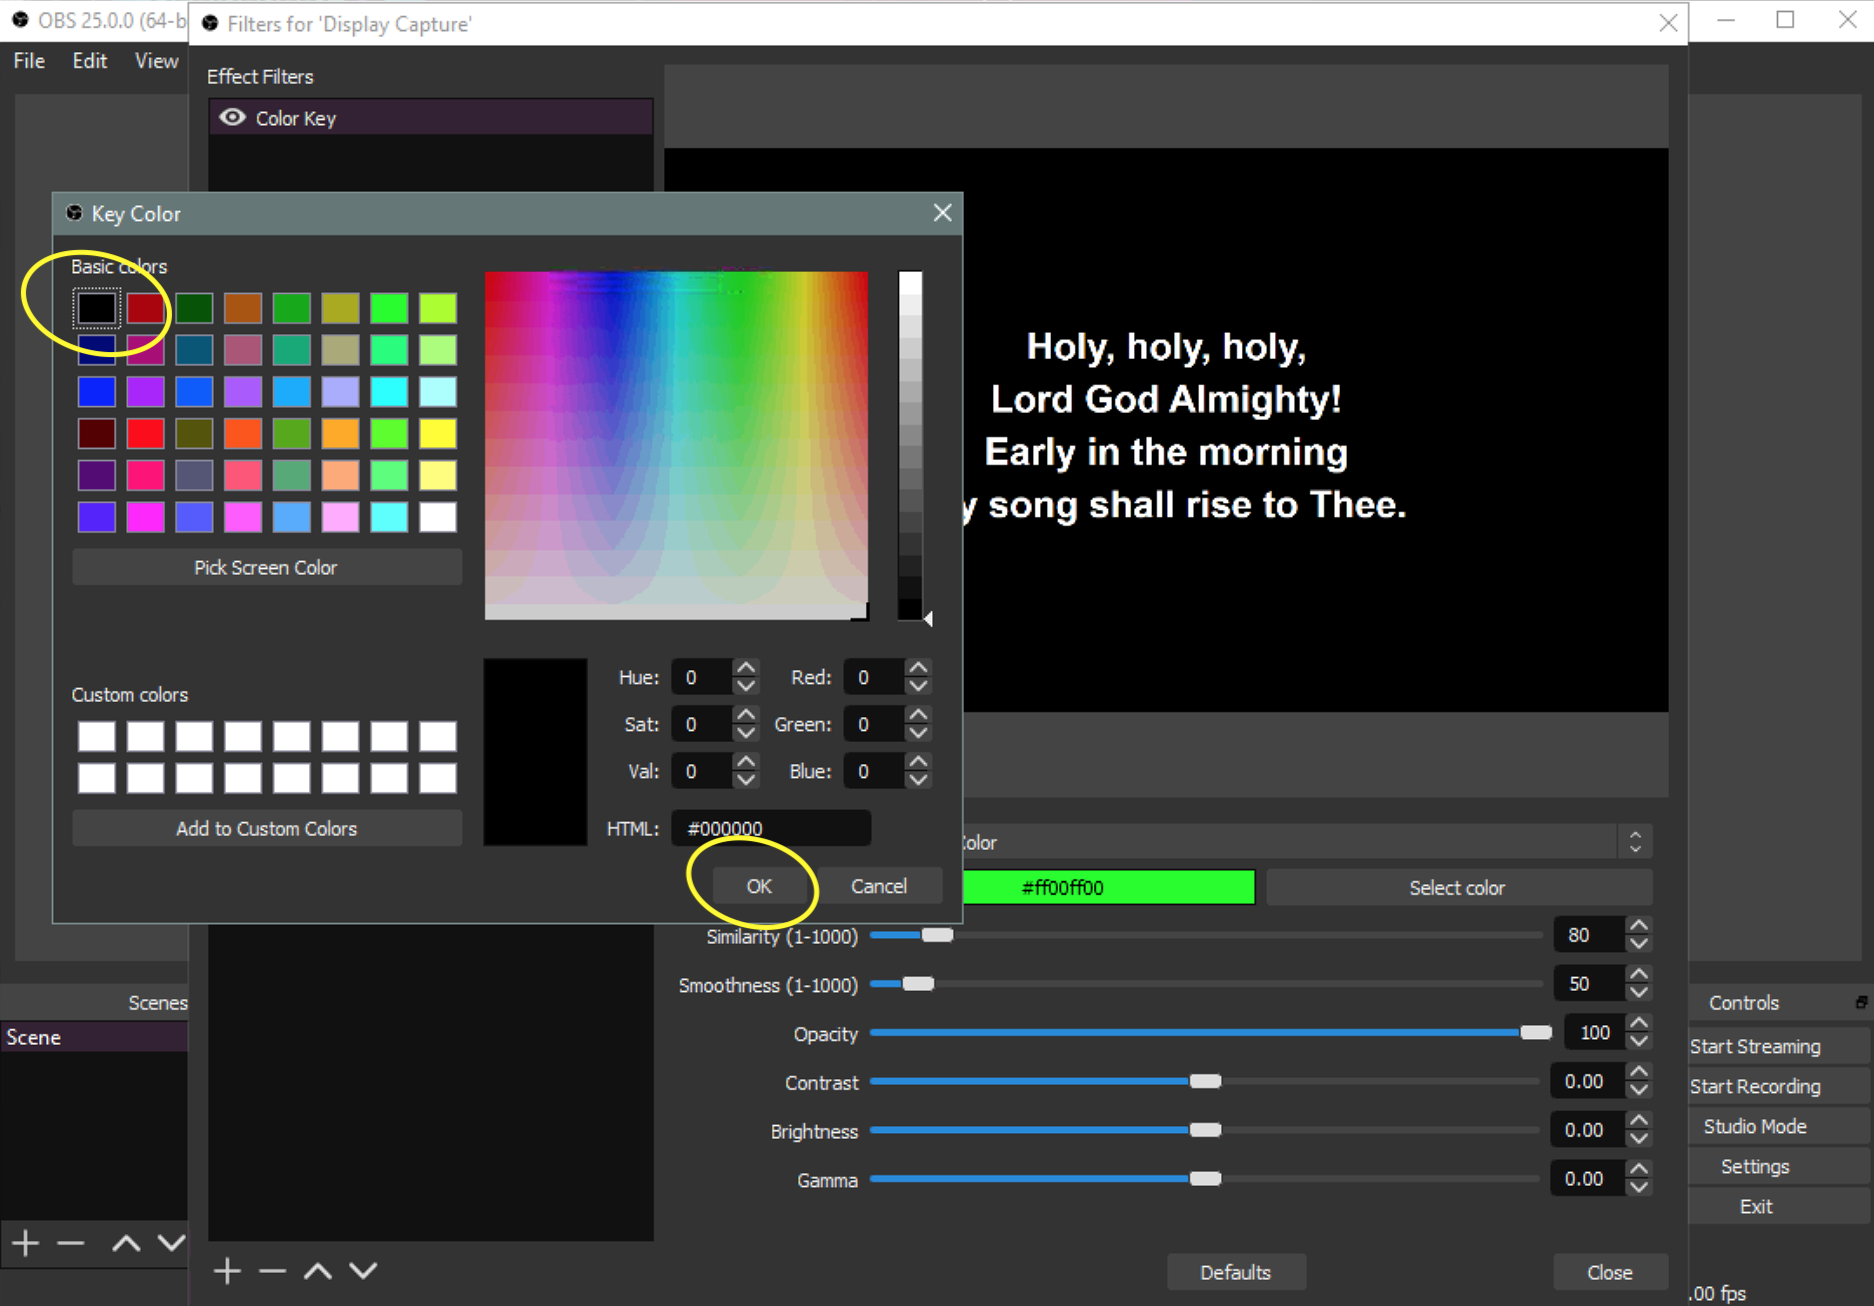Decrease the Red value stepper
Image resolution: width=1874 pixels, height=1306 pixels.
pos(918,687)
